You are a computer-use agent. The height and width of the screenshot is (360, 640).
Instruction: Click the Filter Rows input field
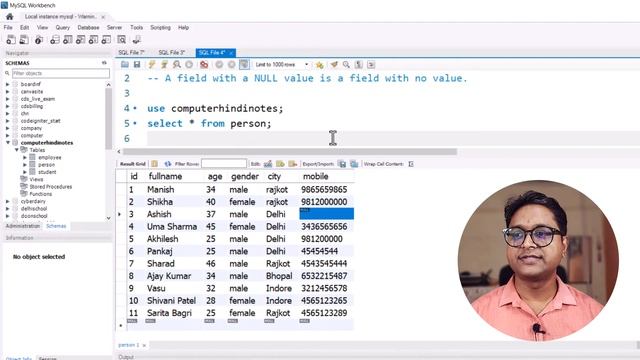click(x=224, y=164)
